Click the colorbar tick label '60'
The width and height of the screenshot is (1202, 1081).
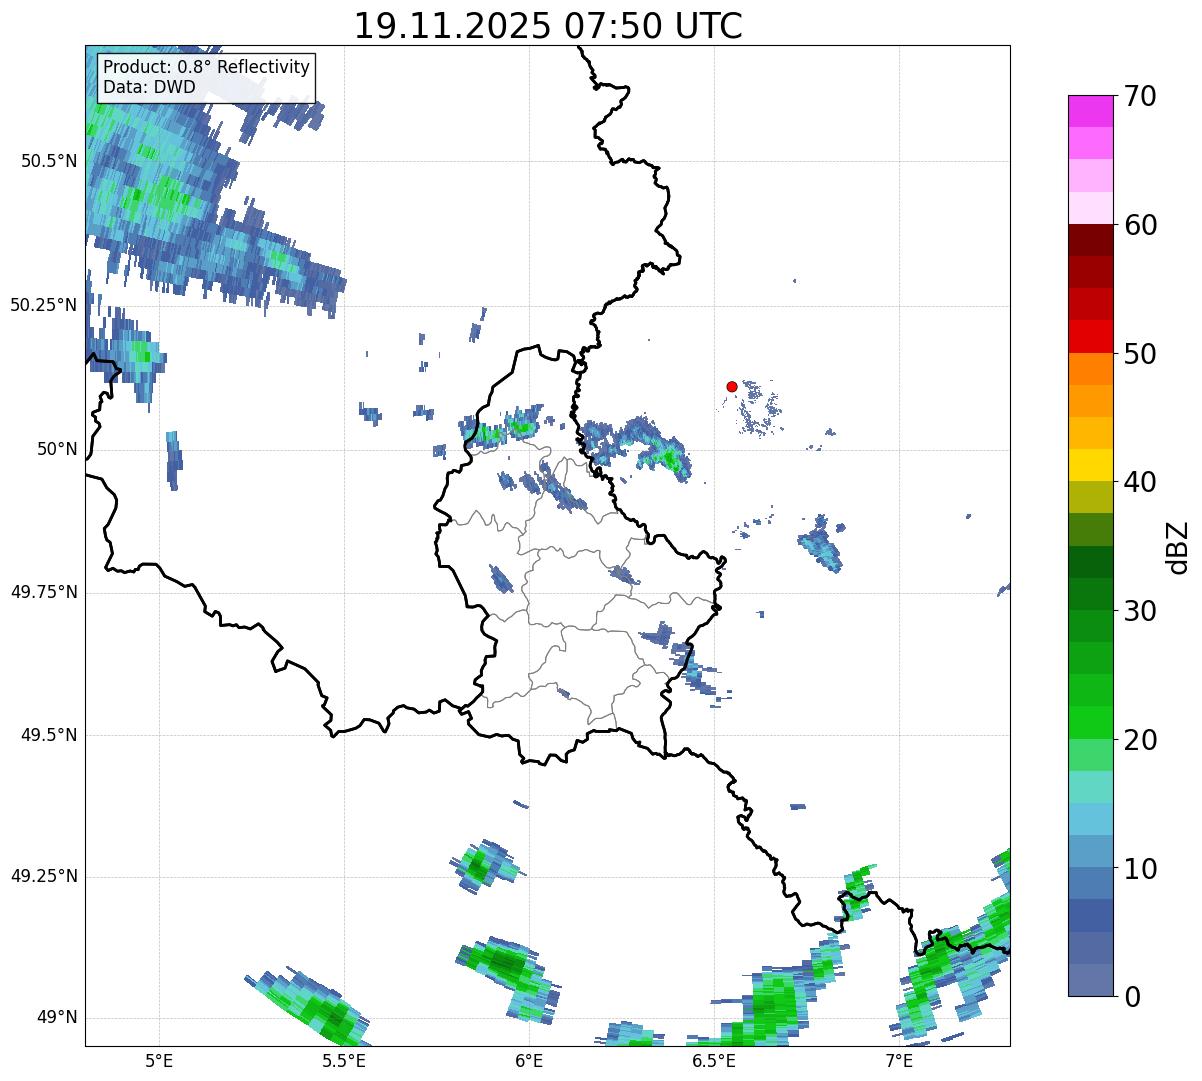coord(1140,225)
